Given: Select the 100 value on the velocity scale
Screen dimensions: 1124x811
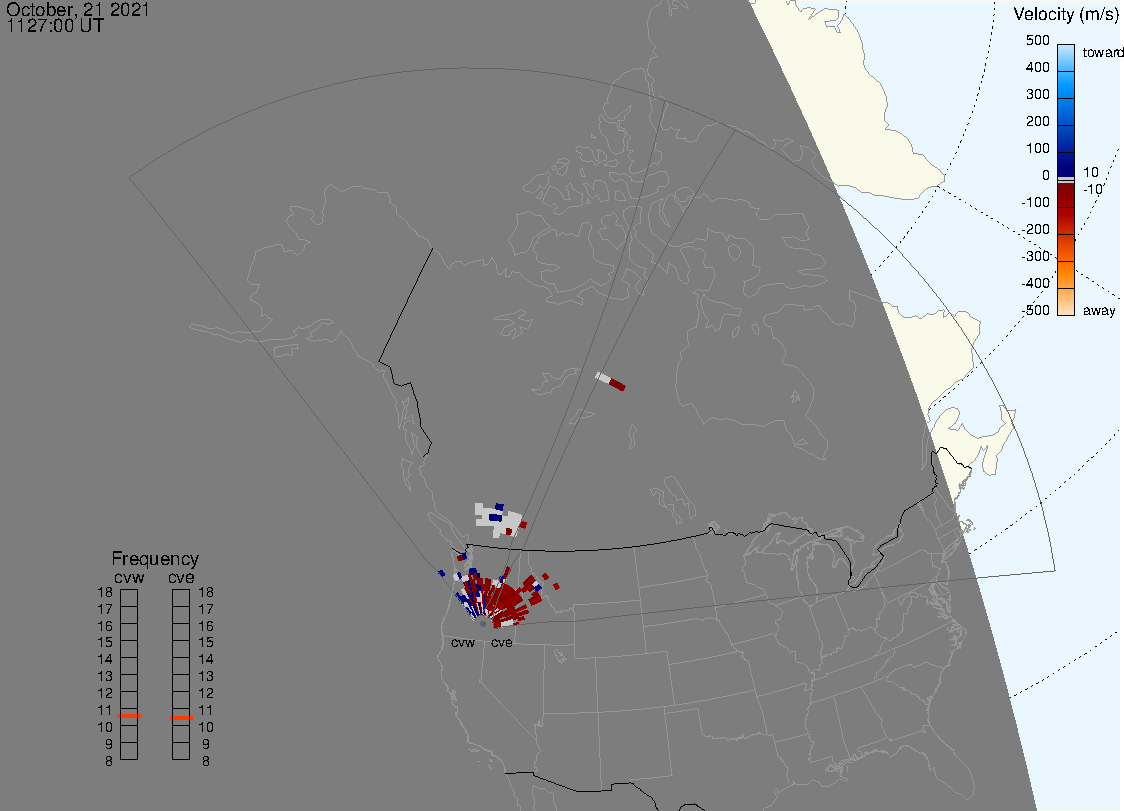Looking at the screenshot, I should point(1037,148).
